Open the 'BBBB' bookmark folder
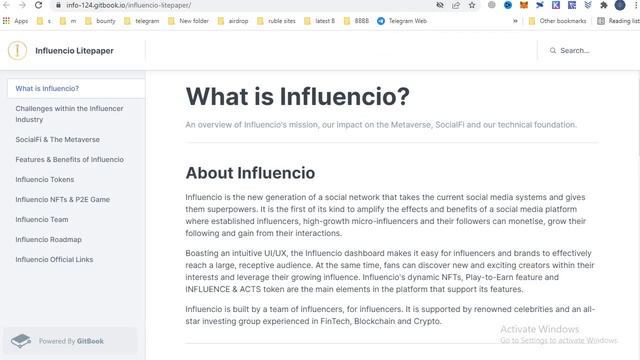The width and height of the screenshot is (640, 360). 356,21
